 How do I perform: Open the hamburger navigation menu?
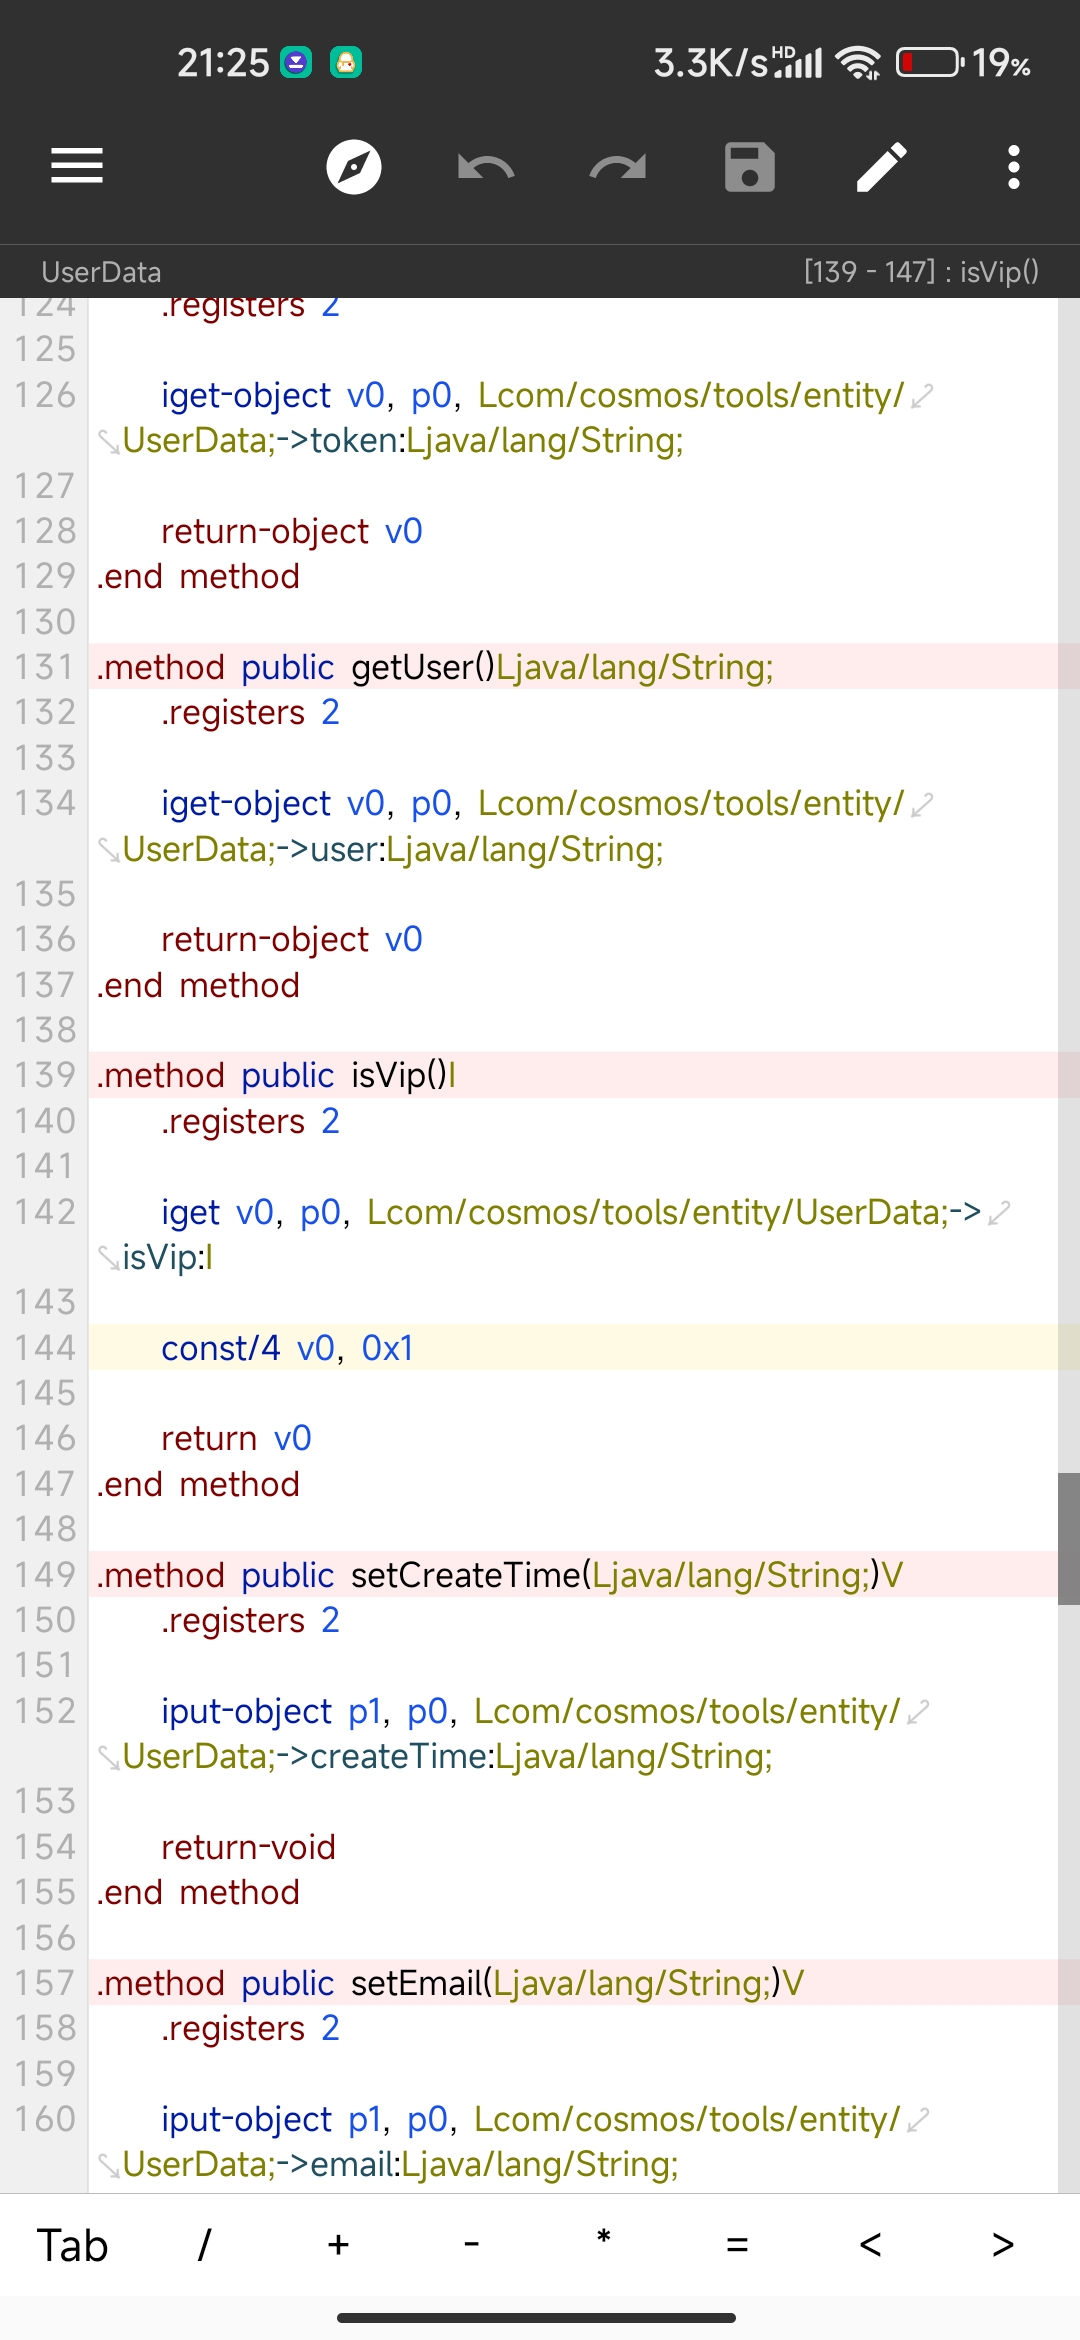pos(77,166)
